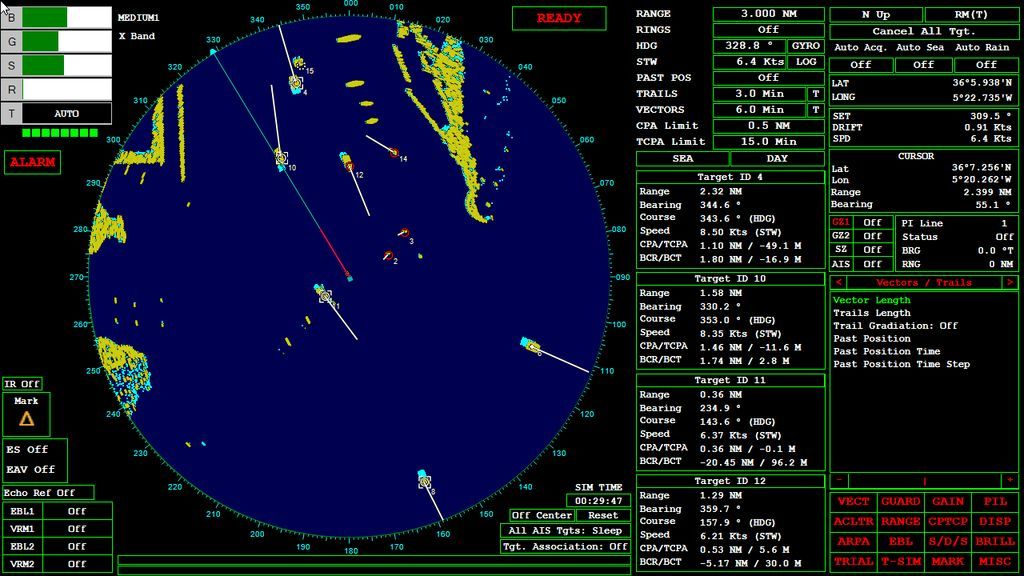Click the B brilliance control label
The height and width of the screenshot is (576, 1024).
point(11,18)
